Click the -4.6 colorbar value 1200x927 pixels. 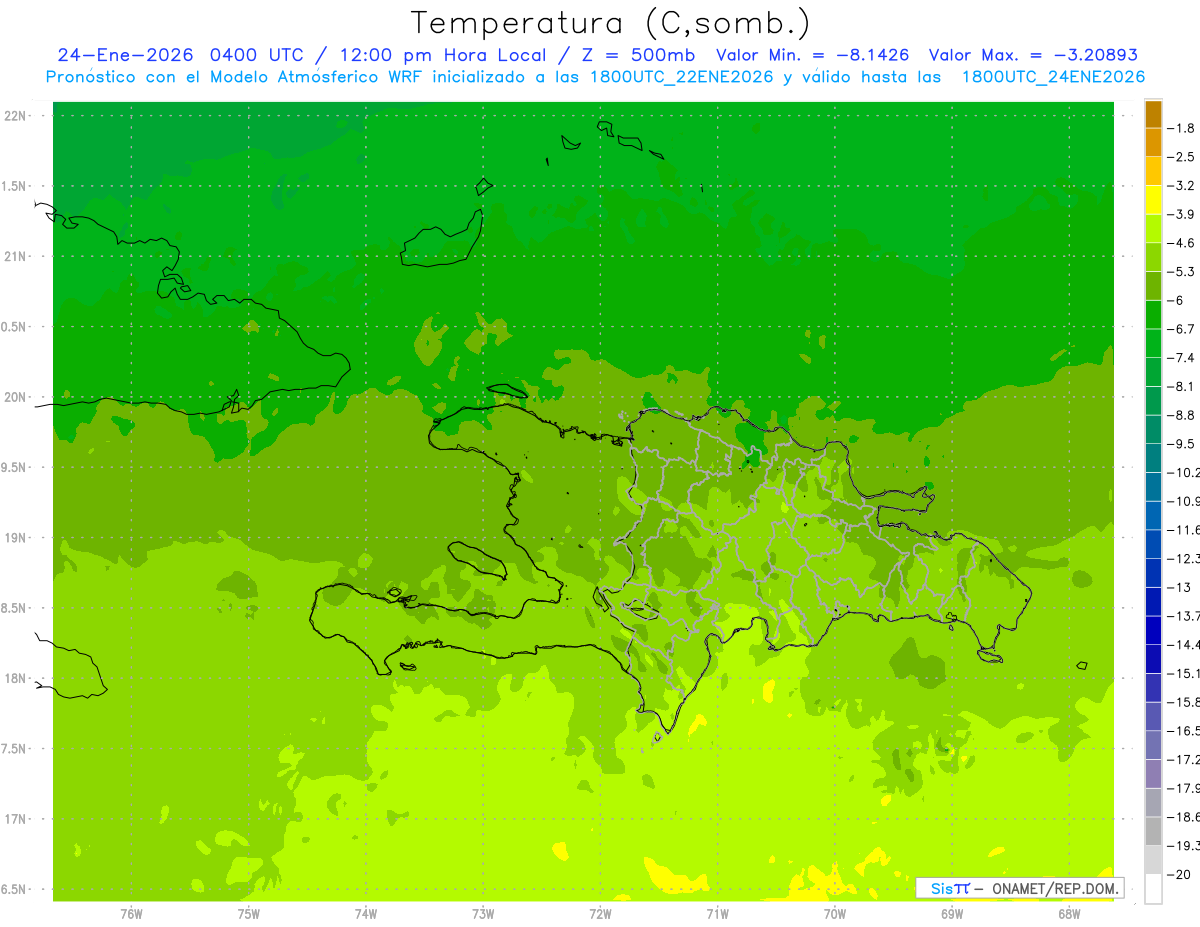pyautogui.click(x=1181, y=243)
